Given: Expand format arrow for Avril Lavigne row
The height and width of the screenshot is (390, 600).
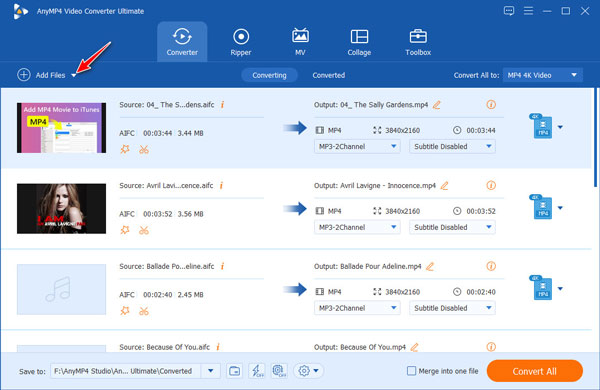Looking at the screenshot, I should pyautogui.click(x=560, y=208).
